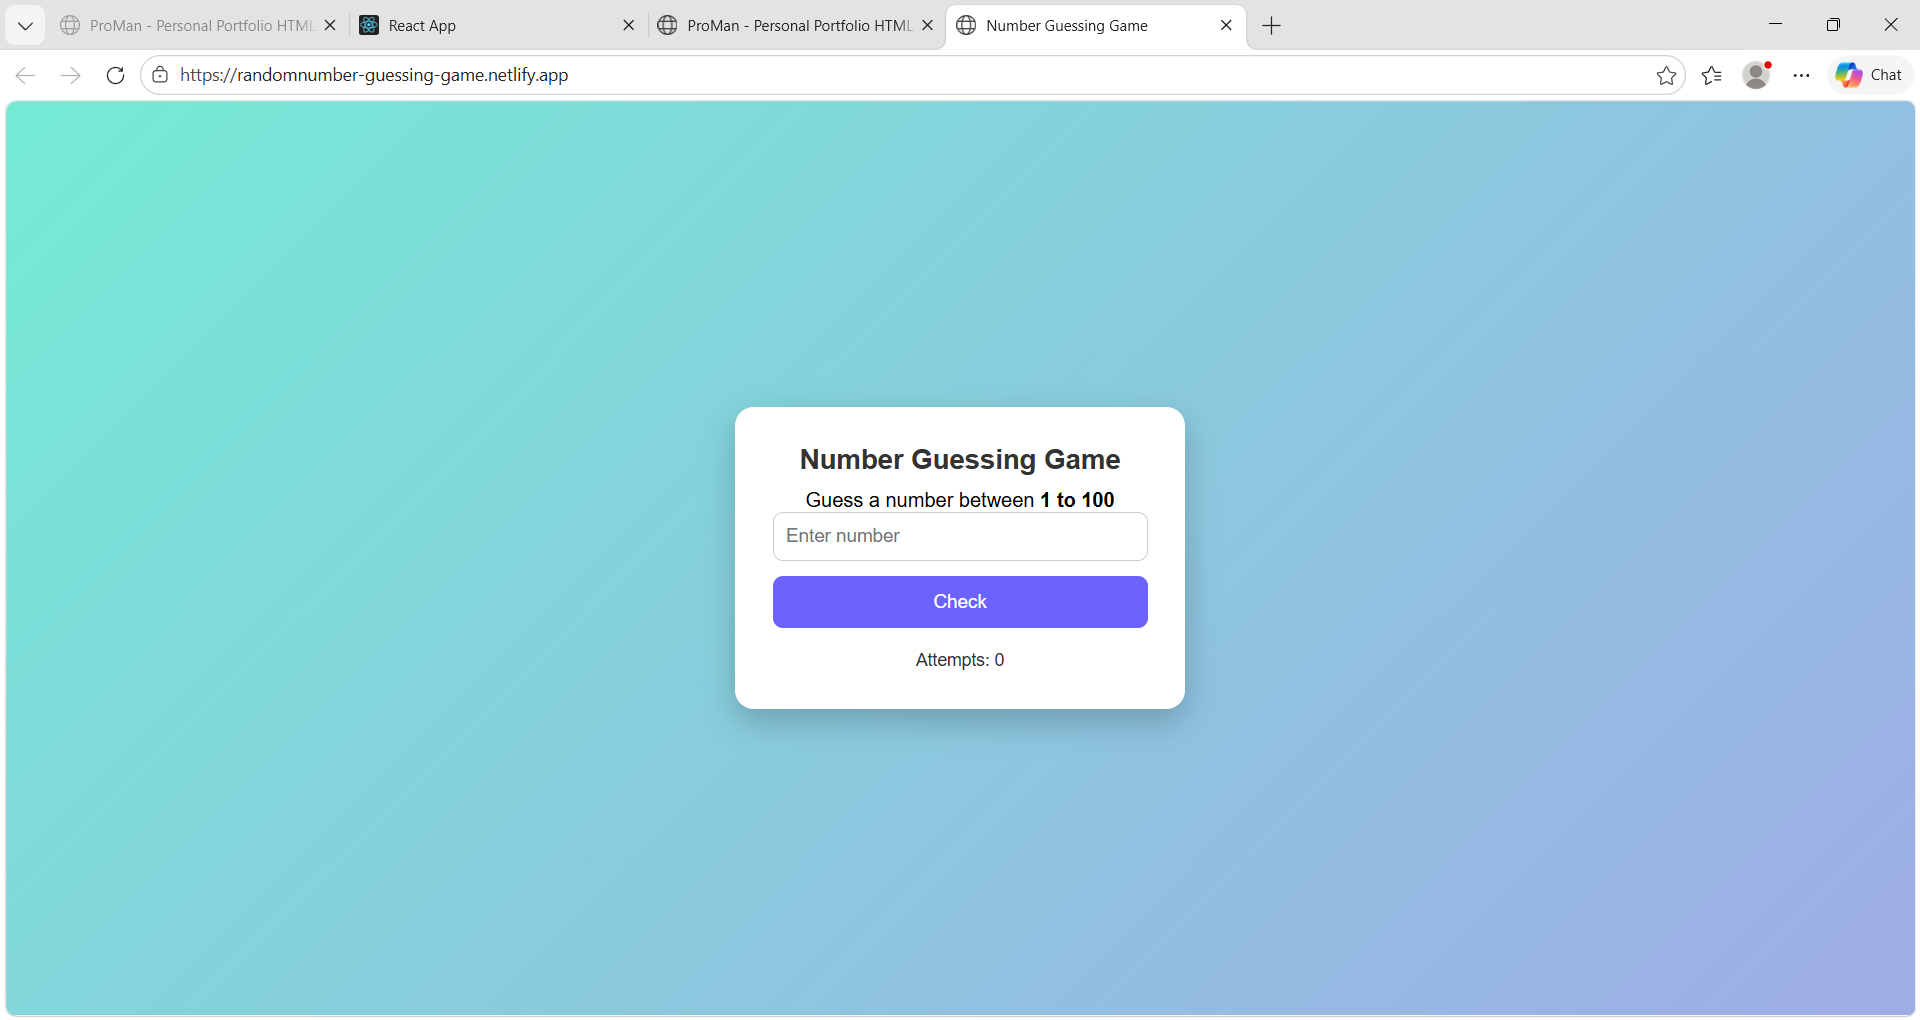This screenshot has height=1020, width=1920.
Task: Click the Enter number input field
Action: coord(959,536)
